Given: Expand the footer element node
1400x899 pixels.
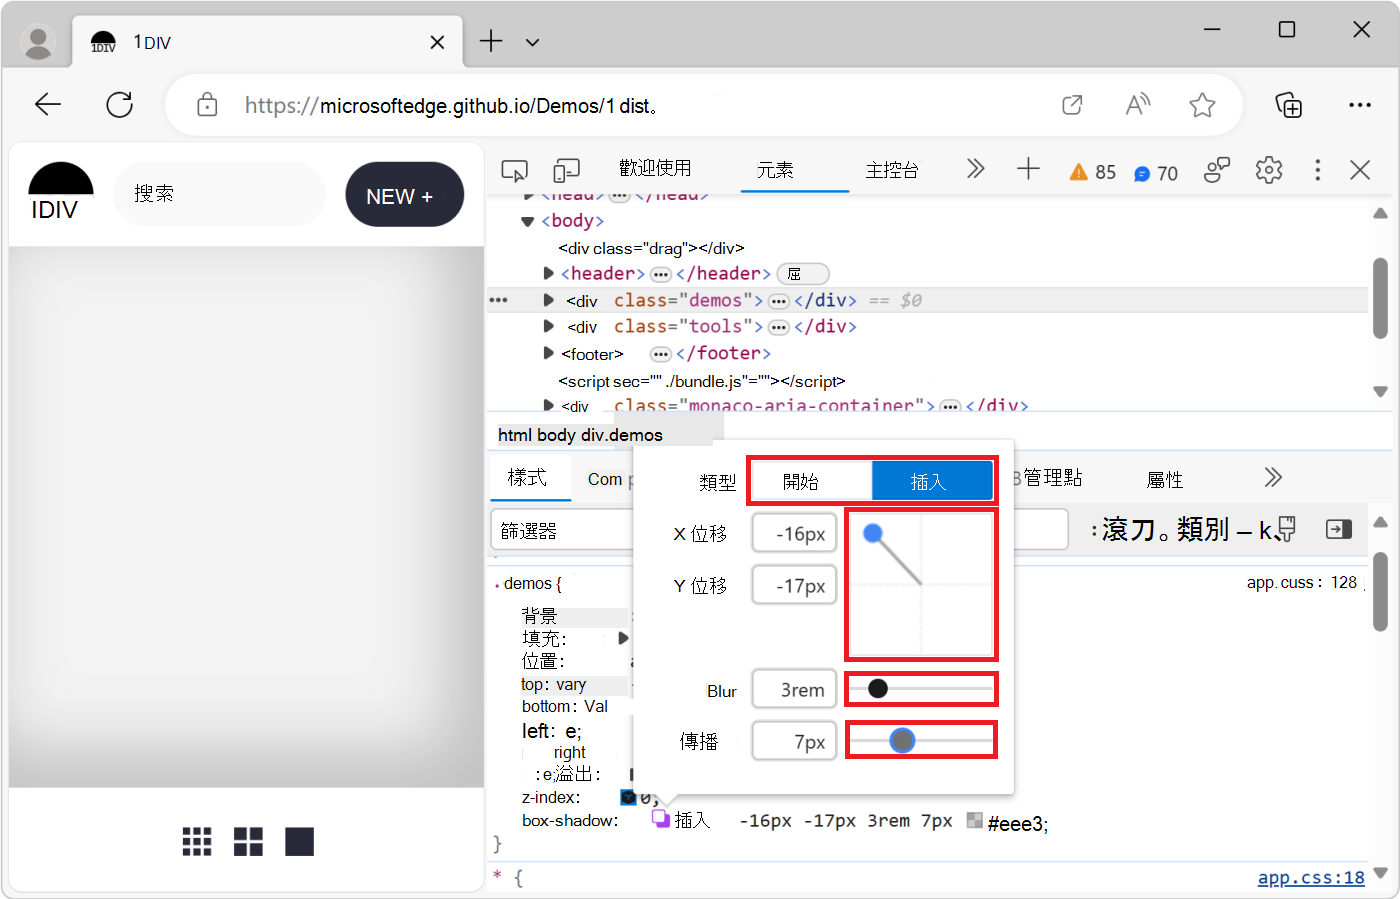Looking at the screenshot, I should click(x=548, y=353).
